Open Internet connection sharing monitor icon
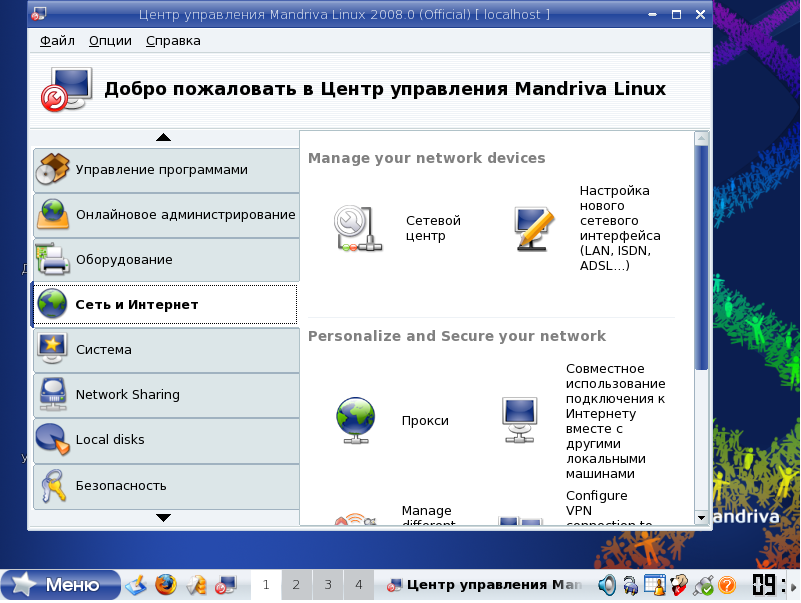 pyautogui.click(x=520, y=420)
